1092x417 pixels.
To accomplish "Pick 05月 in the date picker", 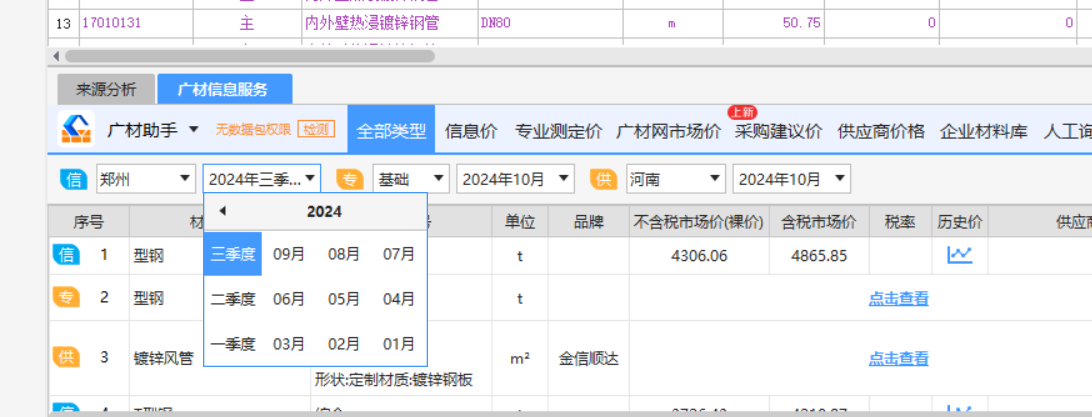I will pos(344,299).
